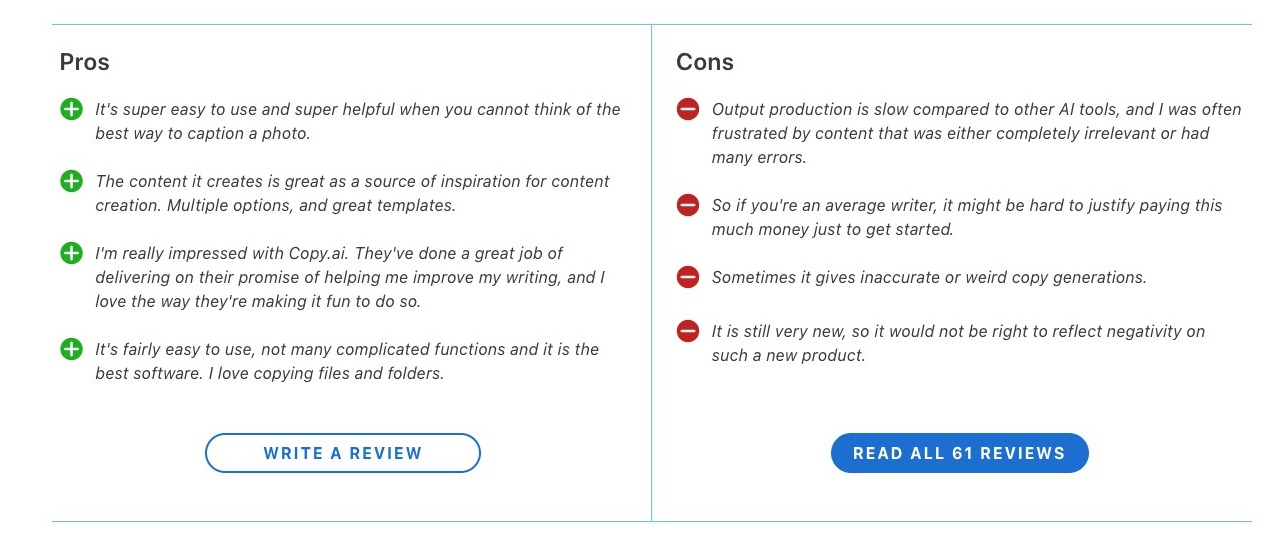Click the Cons heading
Viewport: 1287px width, 558px height.
tap(705, 62)
